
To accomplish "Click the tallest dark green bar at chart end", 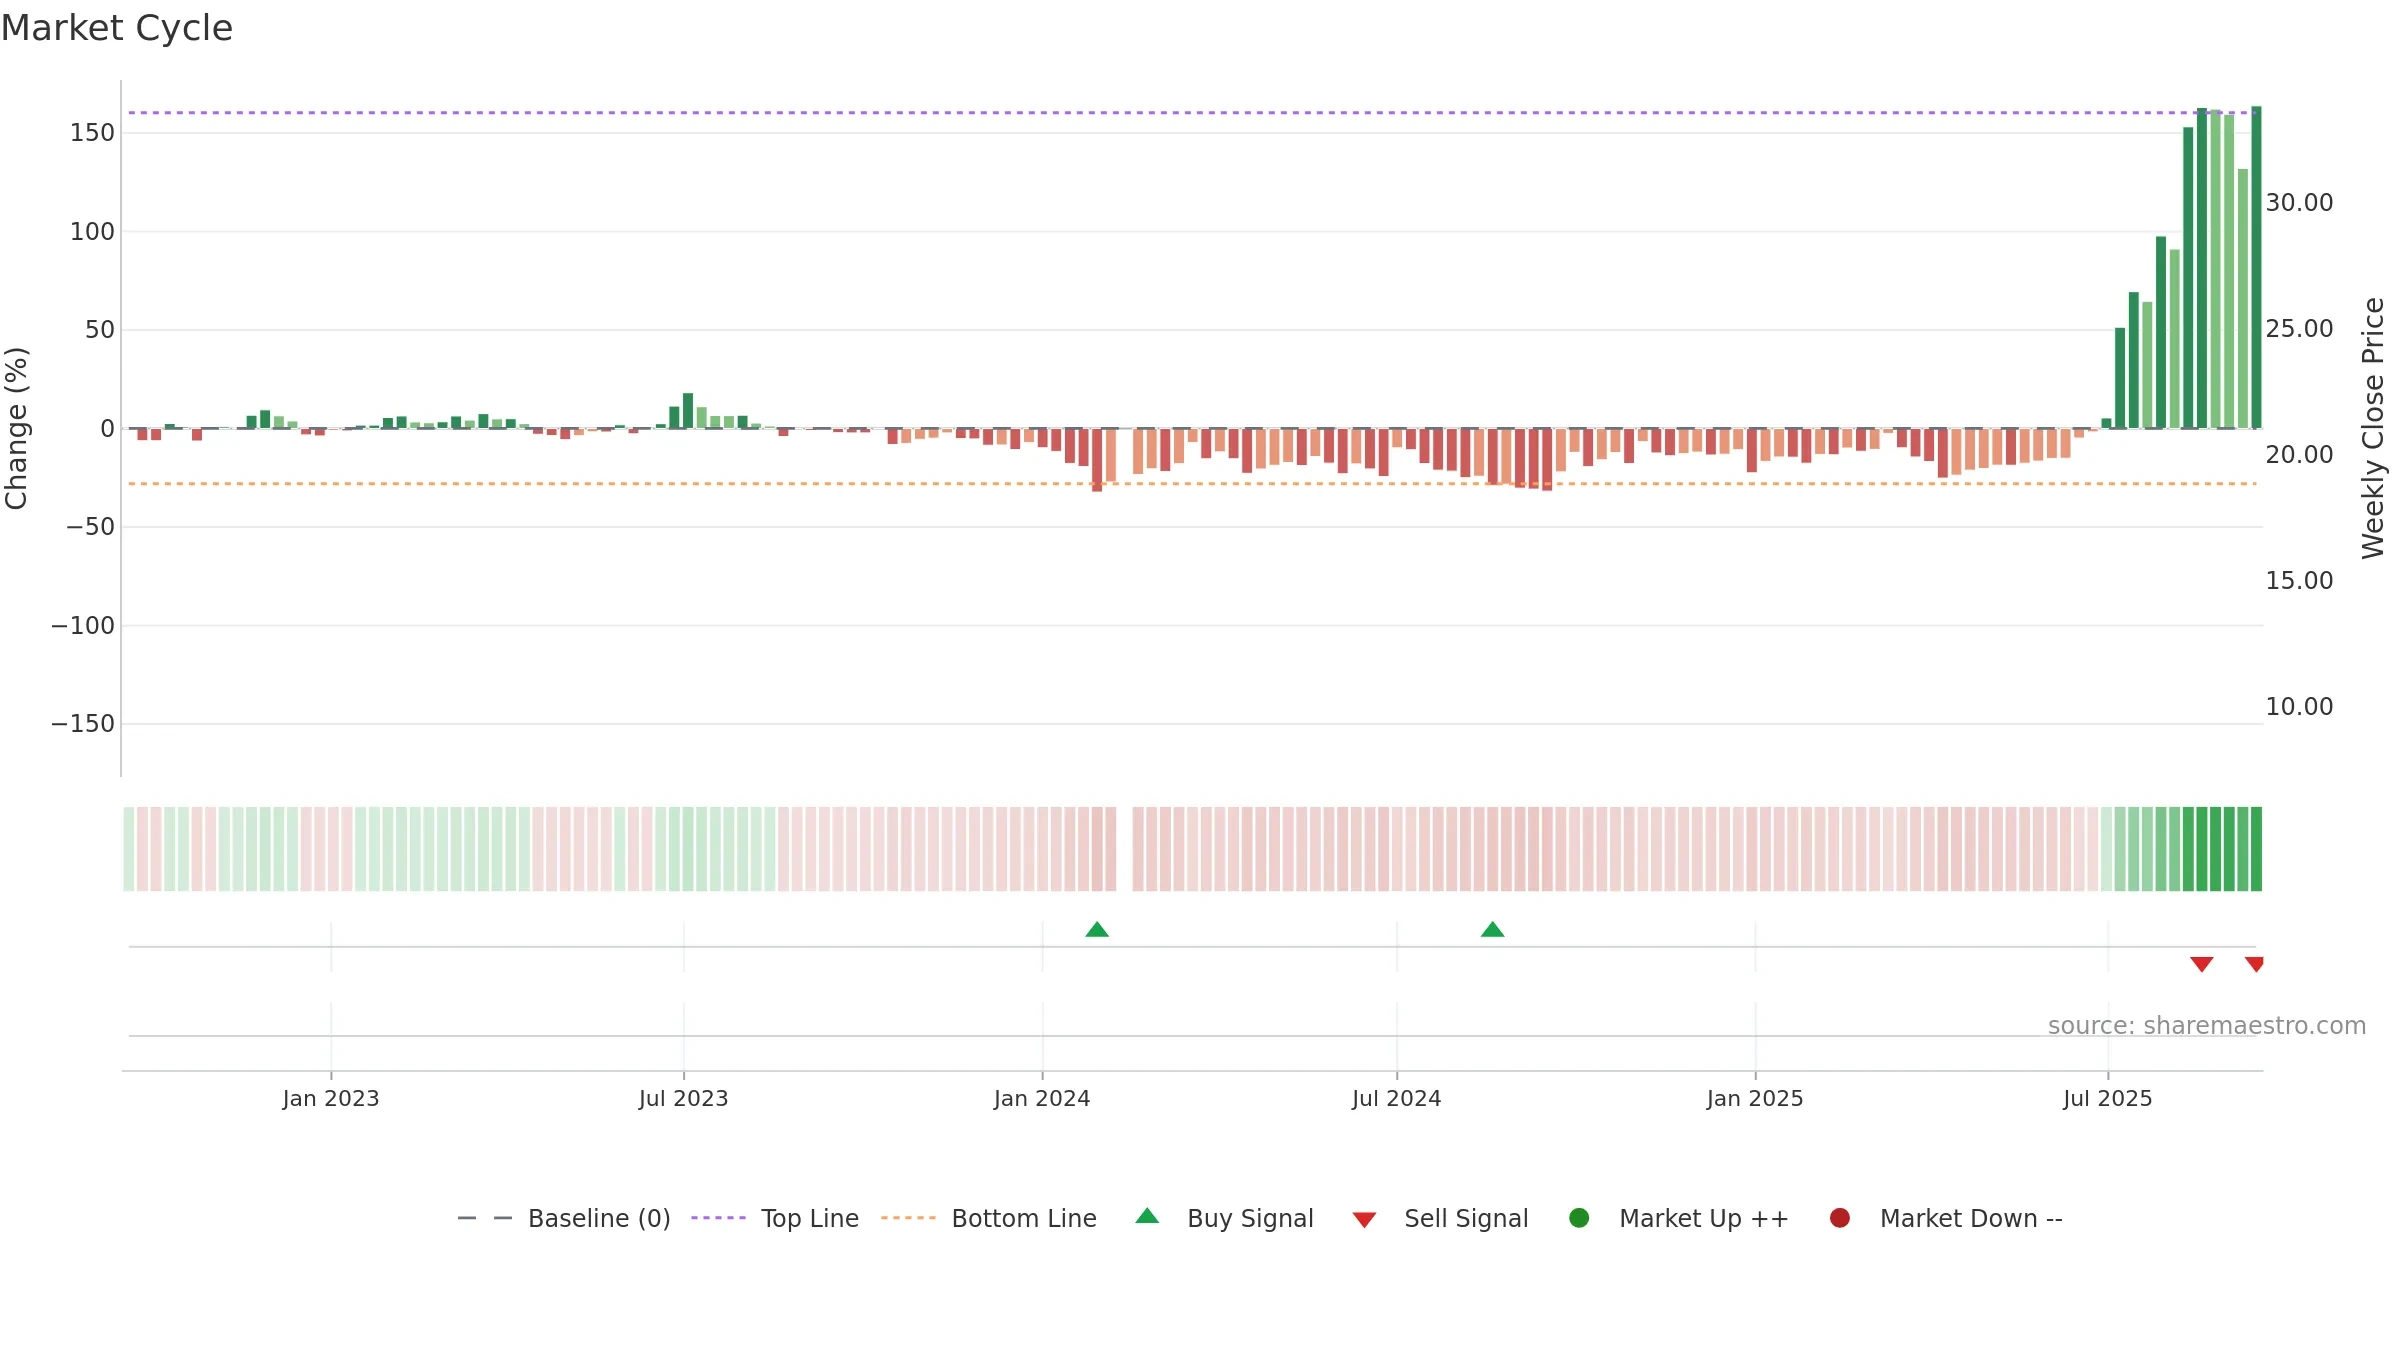I will click(2256, 267).
